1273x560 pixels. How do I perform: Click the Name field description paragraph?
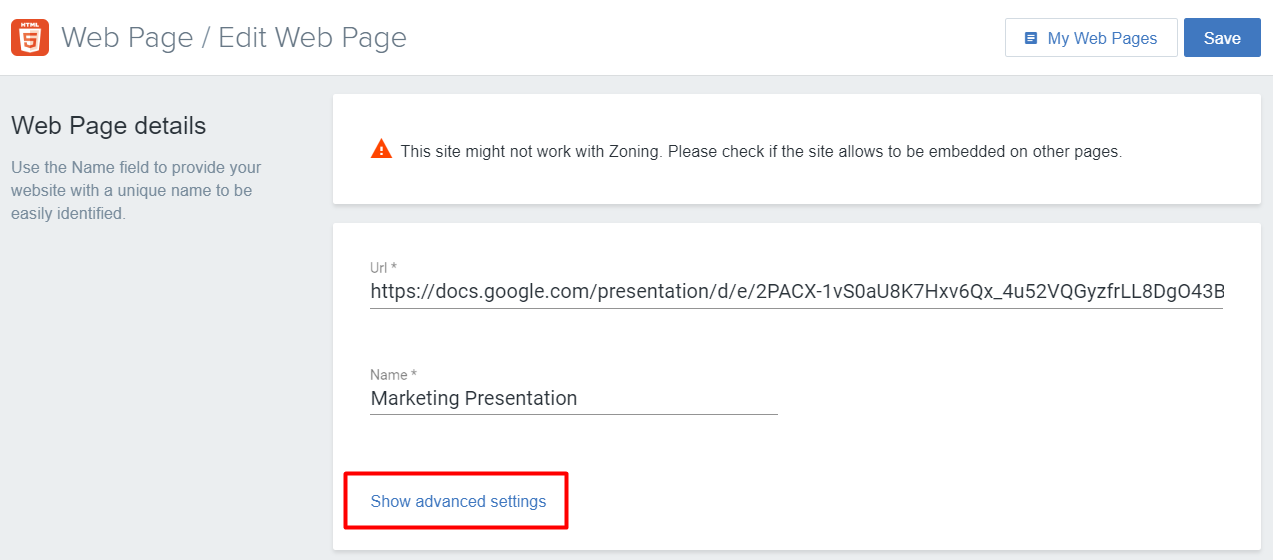pyautogui.click(x=136, y=190)
